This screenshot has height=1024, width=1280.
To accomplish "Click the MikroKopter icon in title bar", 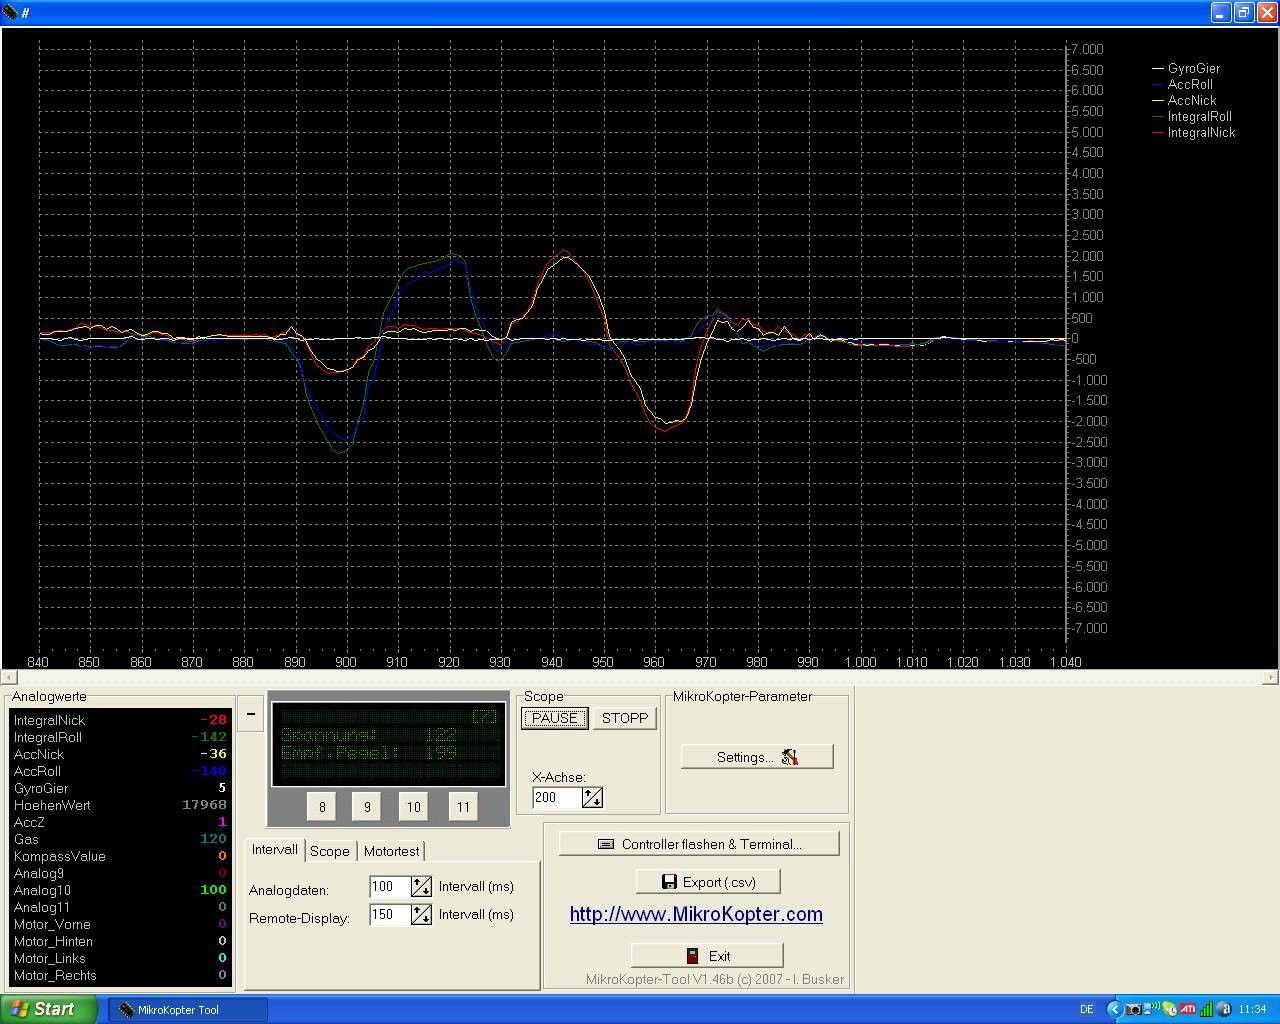I will (x=11, y=12).
